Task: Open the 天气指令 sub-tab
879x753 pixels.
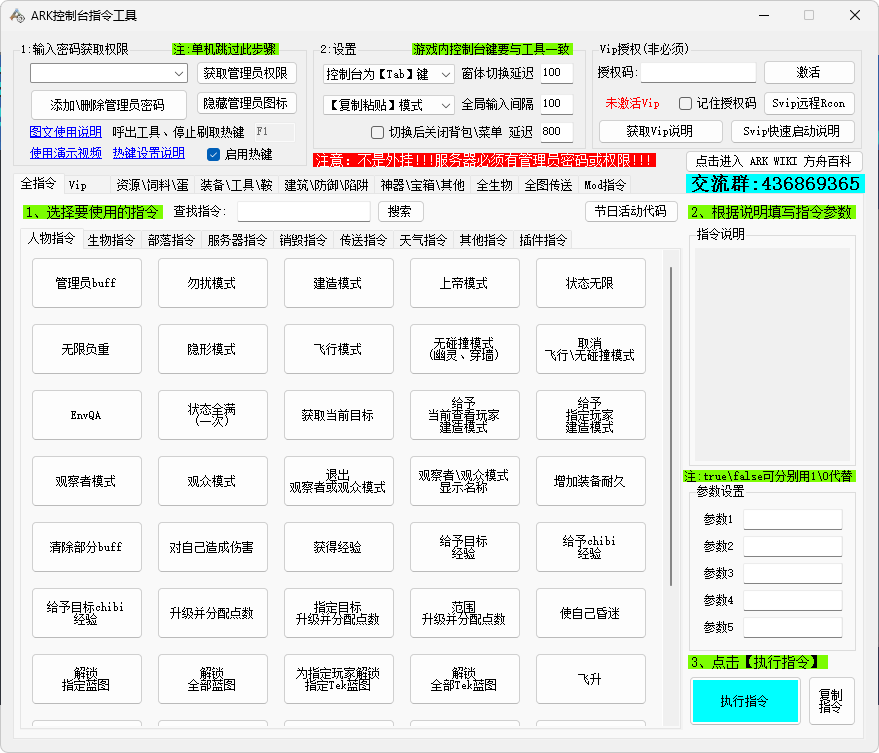Action: tap(423, 240)
